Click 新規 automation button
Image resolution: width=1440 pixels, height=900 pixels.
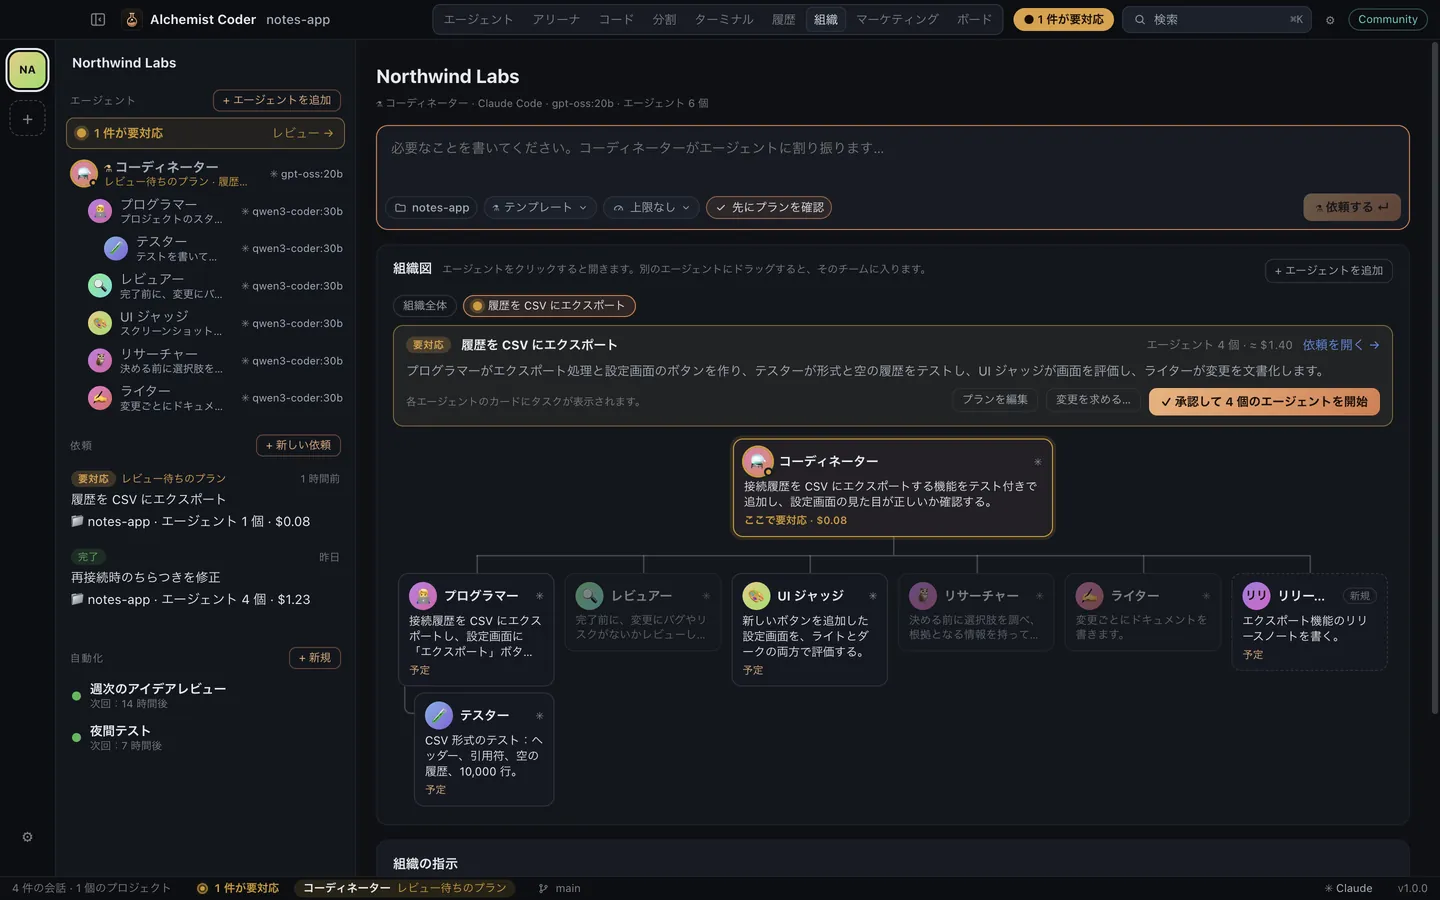tap(315, 658)
